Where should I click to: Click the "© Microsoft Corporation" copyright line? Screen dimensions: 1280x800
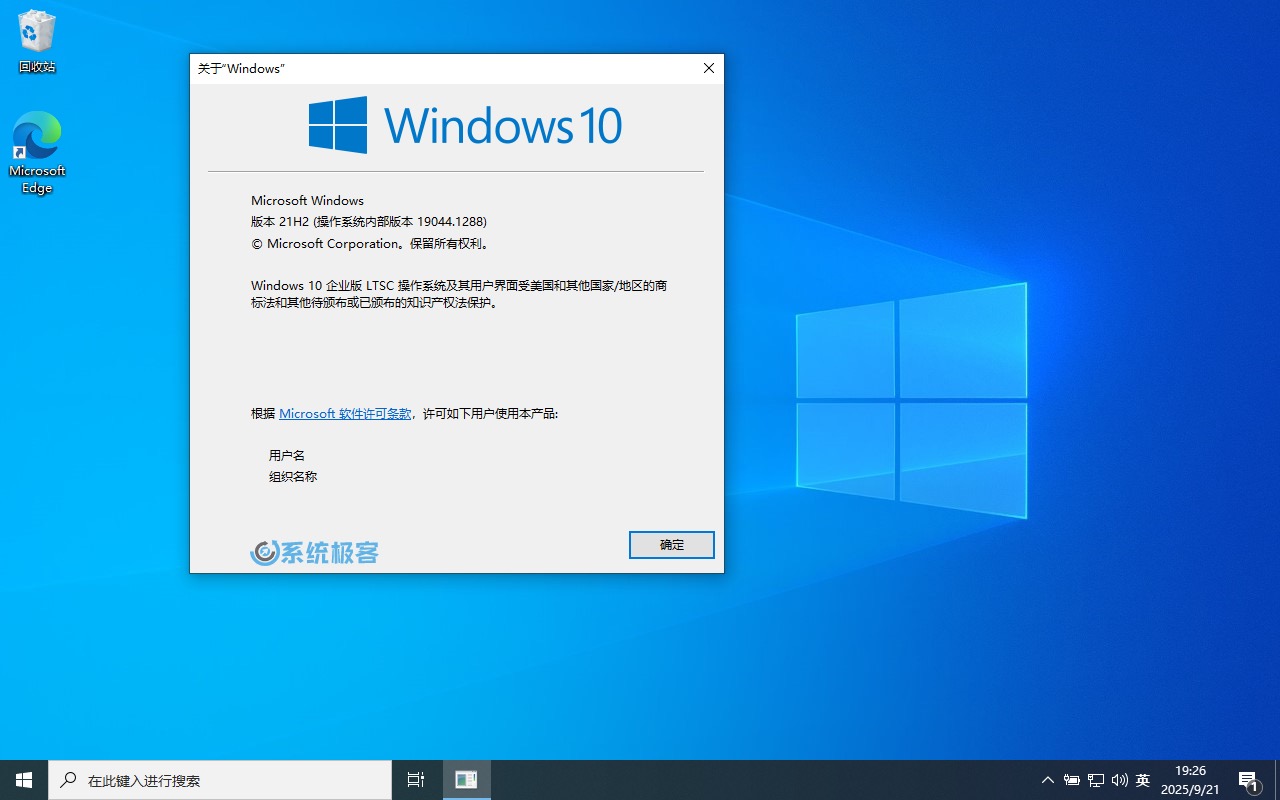(370, 244)
